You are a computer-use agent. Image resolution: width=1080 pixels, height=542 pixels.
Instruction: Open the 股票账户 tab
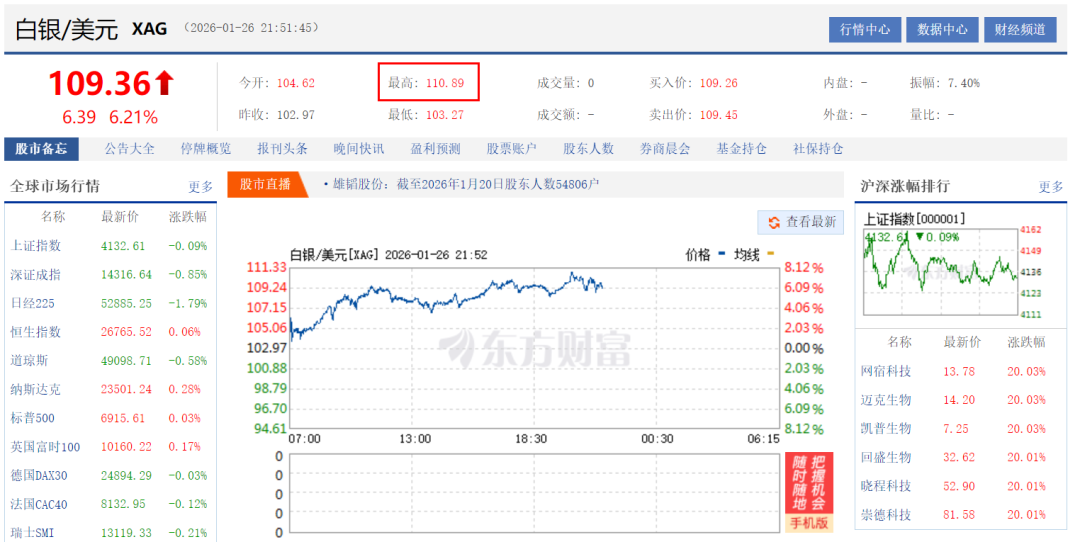tap(512, 149)
